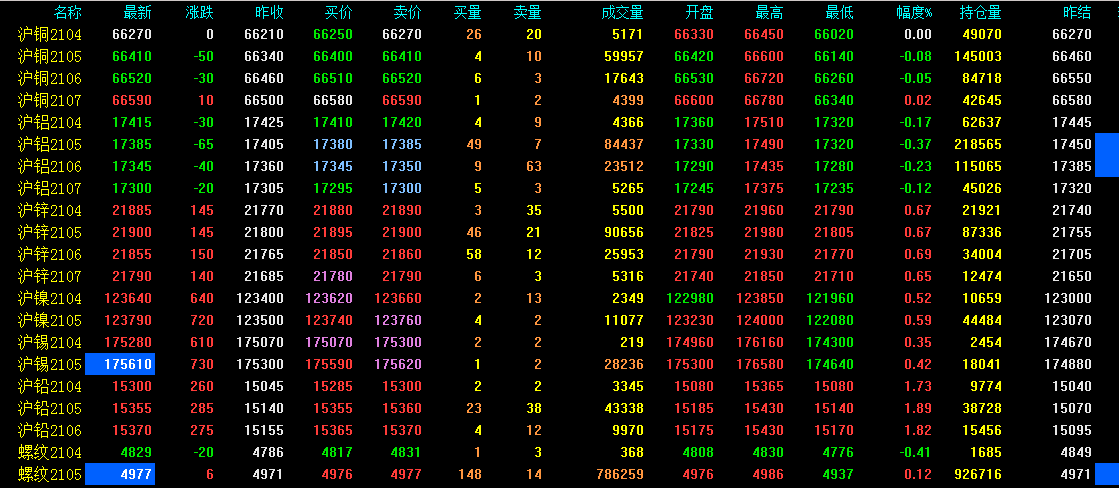Select the 沪锡2105 contract name
Screen dimensions: 1119x488
pos(49,365)
